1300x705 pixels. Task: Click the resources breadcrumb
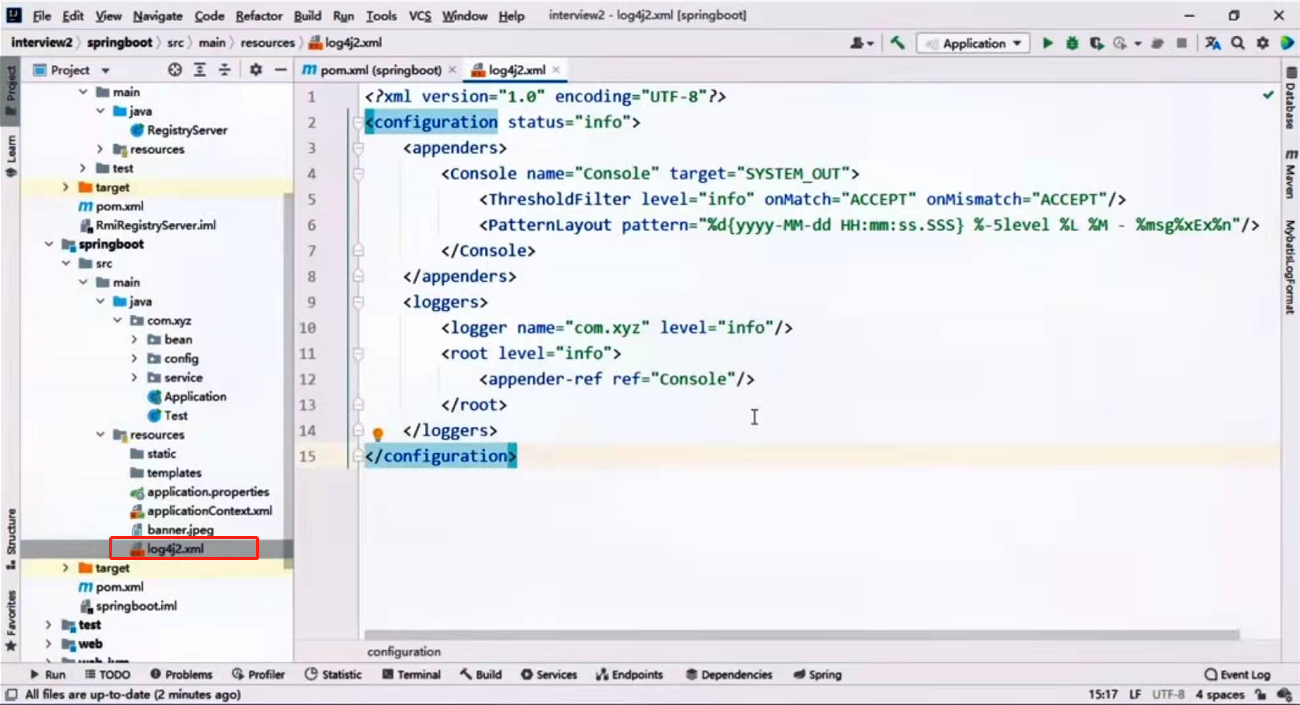[x=267, y=43]
